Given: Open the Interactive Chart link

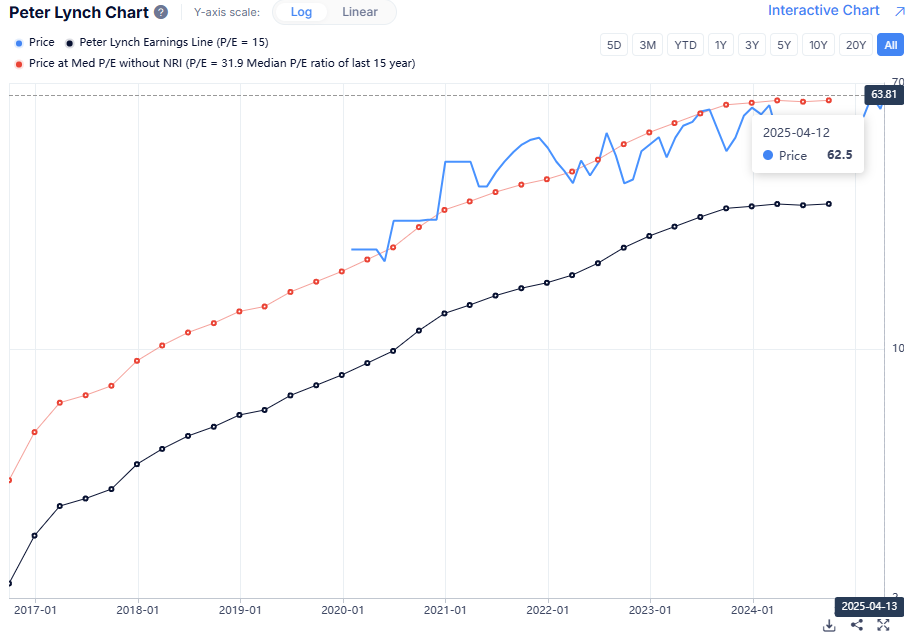Looking at the screenshot, I should [823, 11].
